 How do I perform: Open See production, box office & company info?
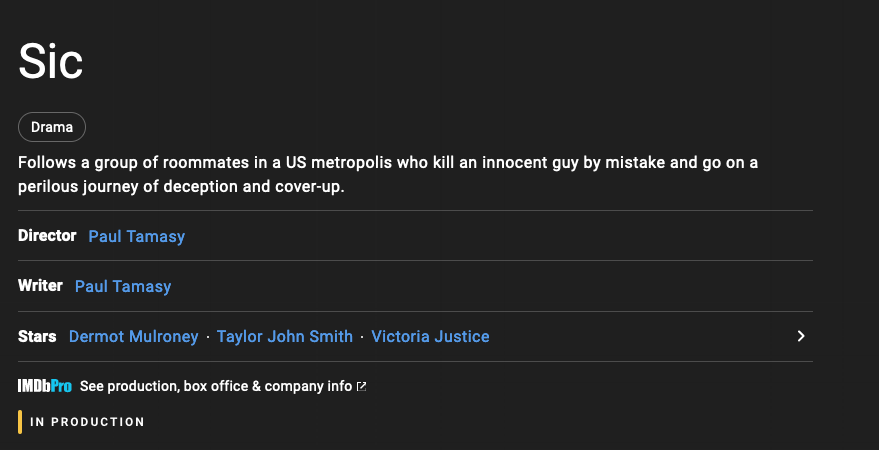[216, 386]
